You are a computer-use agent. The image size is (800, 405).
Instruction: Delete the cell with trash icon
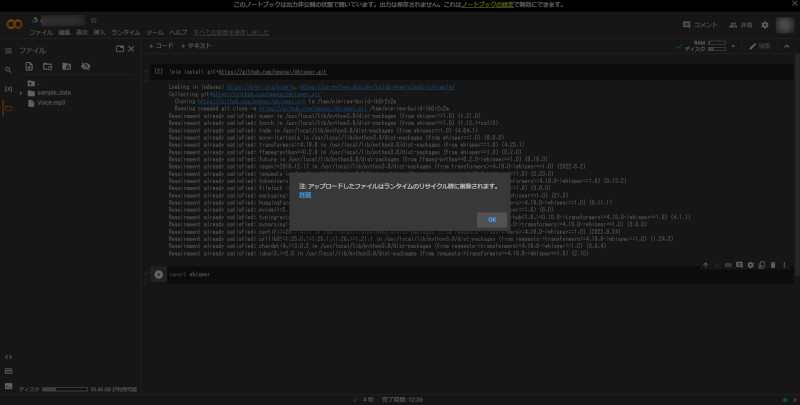[x=773, y=265]
